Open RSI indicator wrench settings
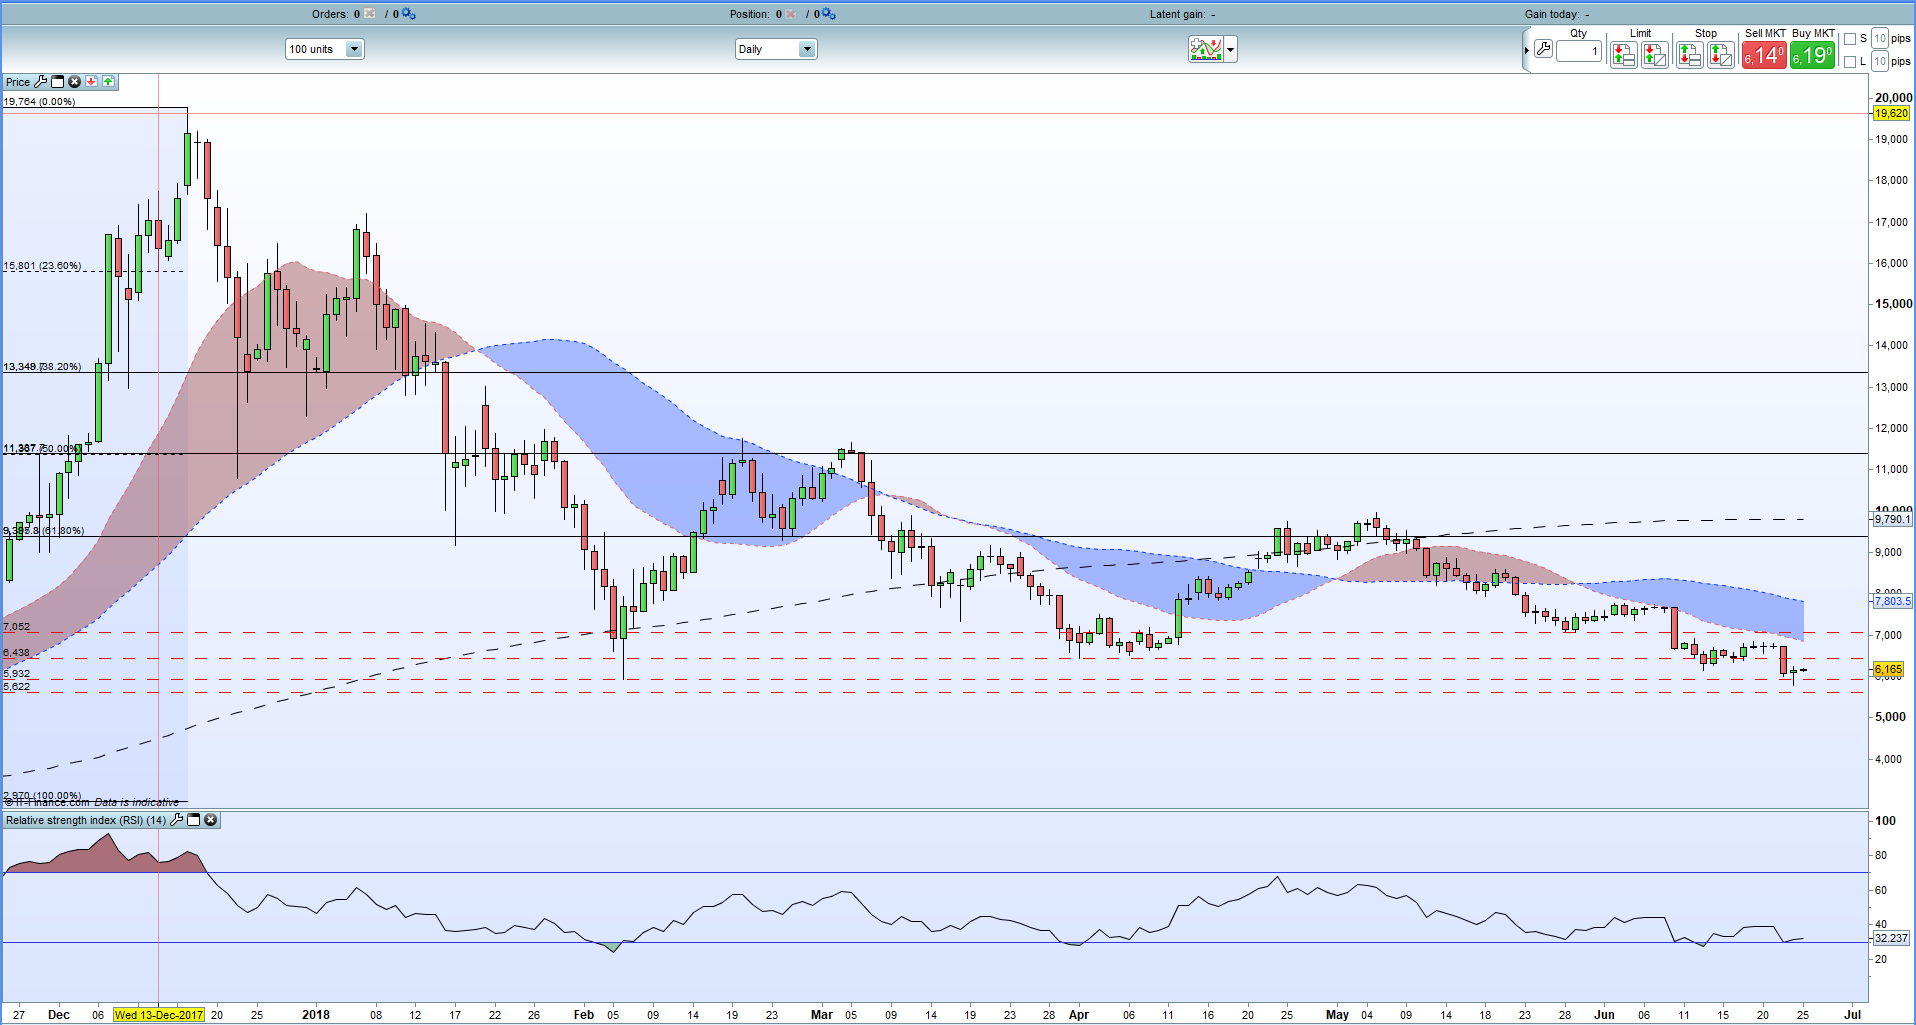Viewport: 1916px width, 1025px height. point(177,820)
